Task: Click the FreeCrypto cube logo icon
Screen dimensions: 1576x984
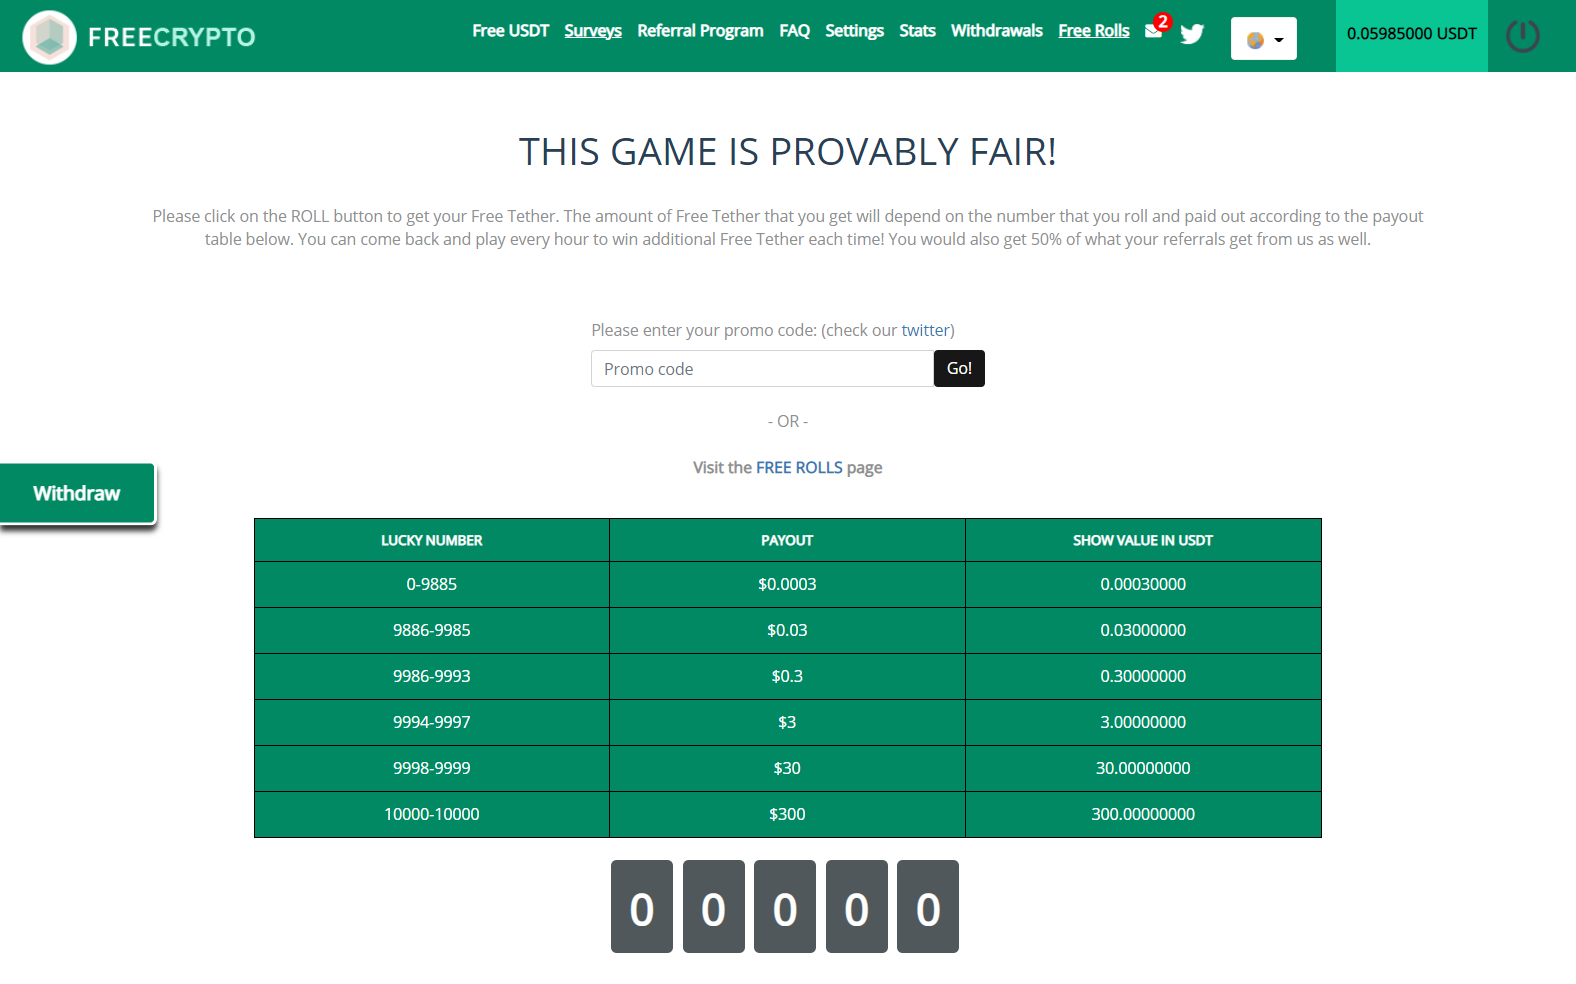Action: [x=49, y=37]
